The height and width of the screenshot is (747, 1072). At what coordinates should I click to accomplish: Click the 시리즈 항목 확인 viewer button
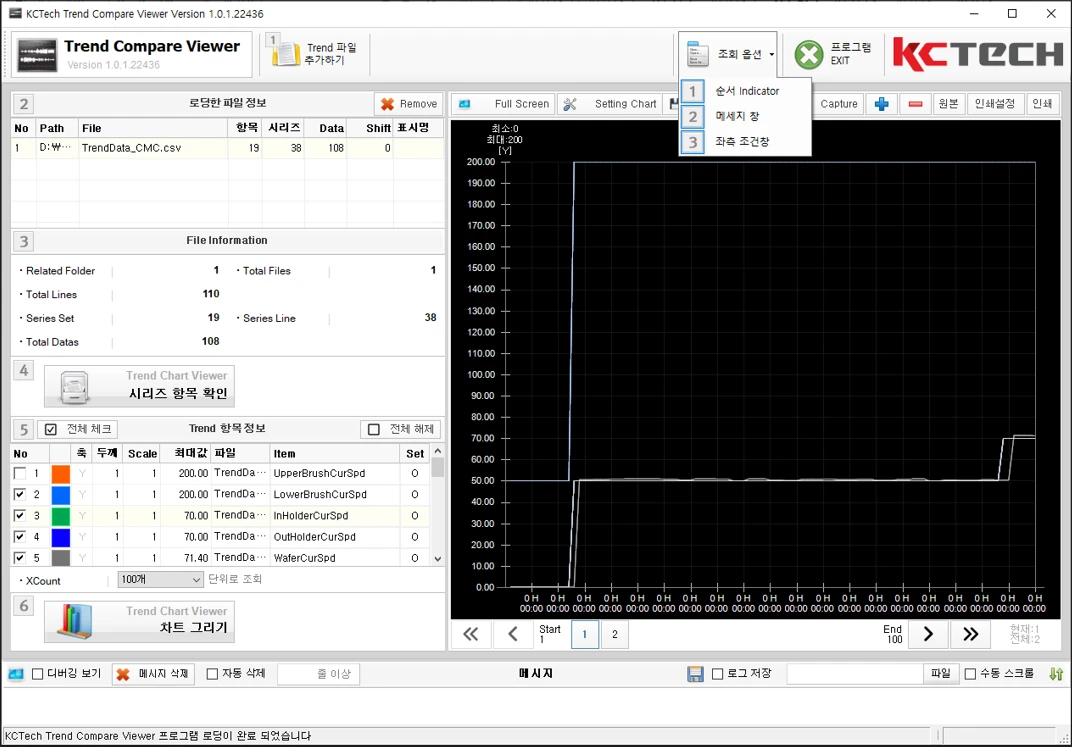(x=139, y=385)
